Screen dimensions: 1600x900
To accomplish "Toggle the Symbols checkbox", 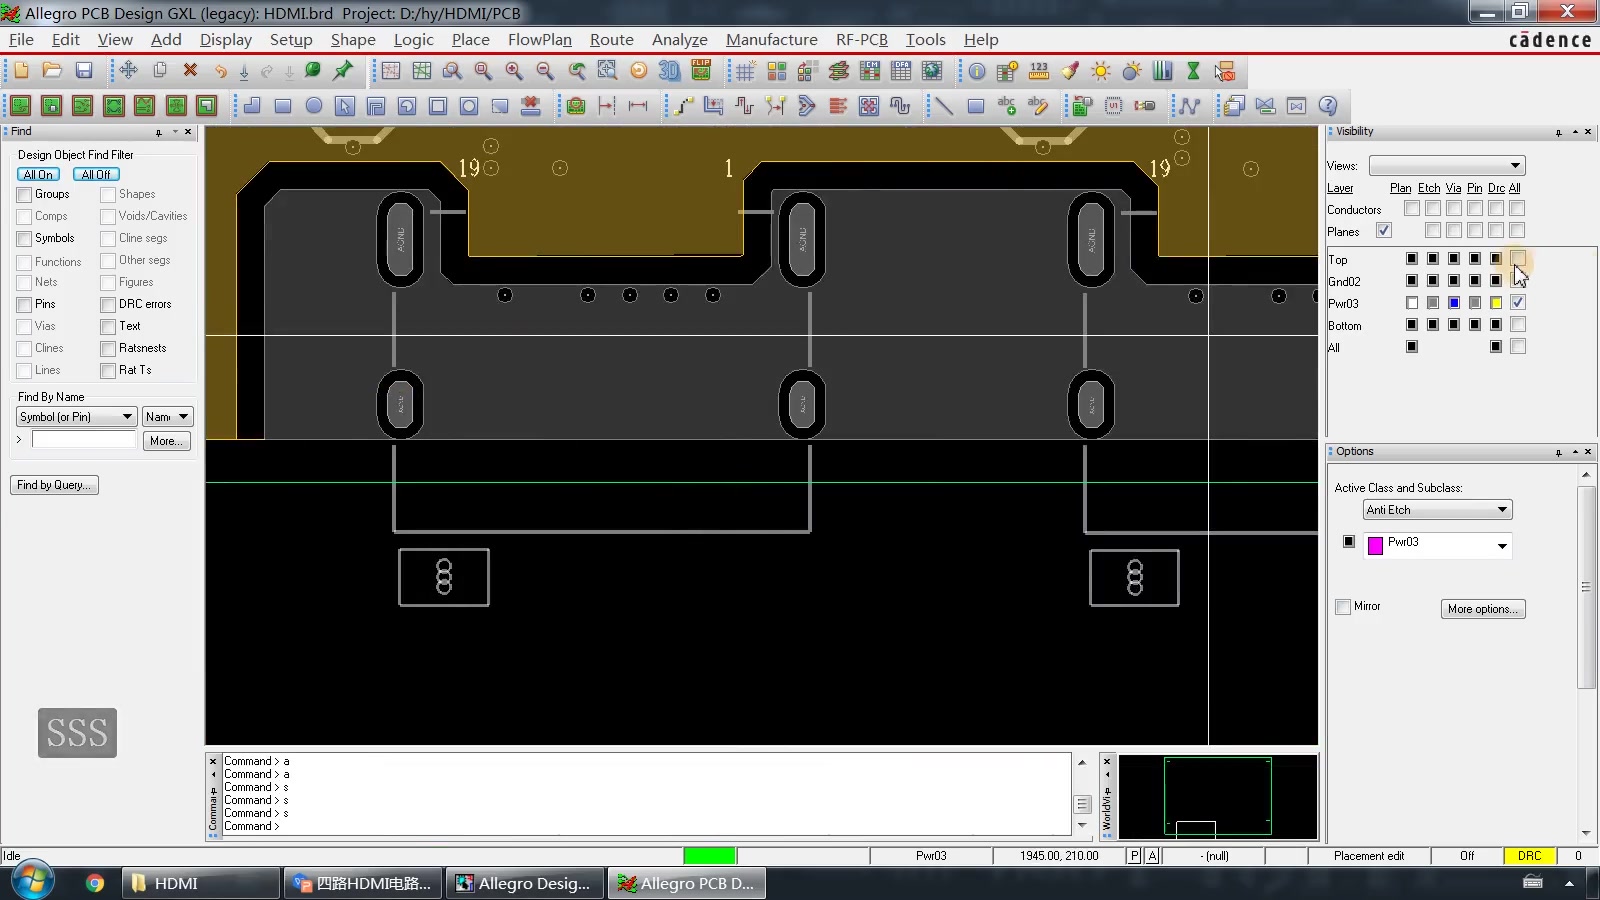I will [24, 238].
